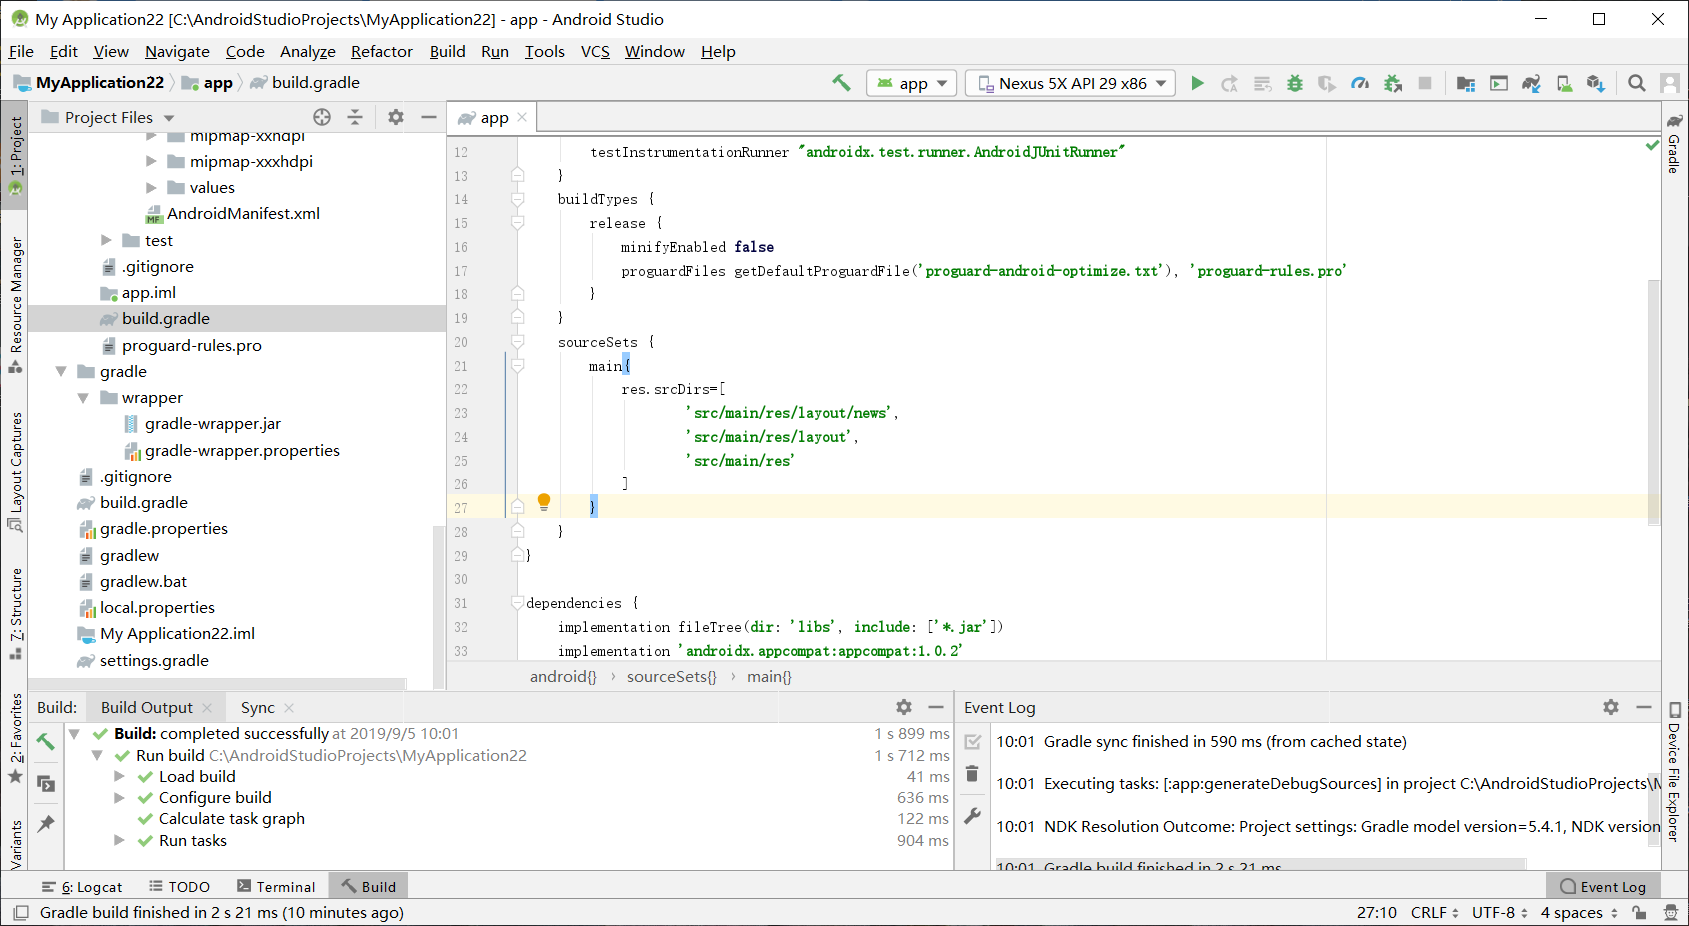Image resolution: width=1689 pixels, height=926 pixels.
Task: Select build.gradle in the project tree
Action: point(166,318)
